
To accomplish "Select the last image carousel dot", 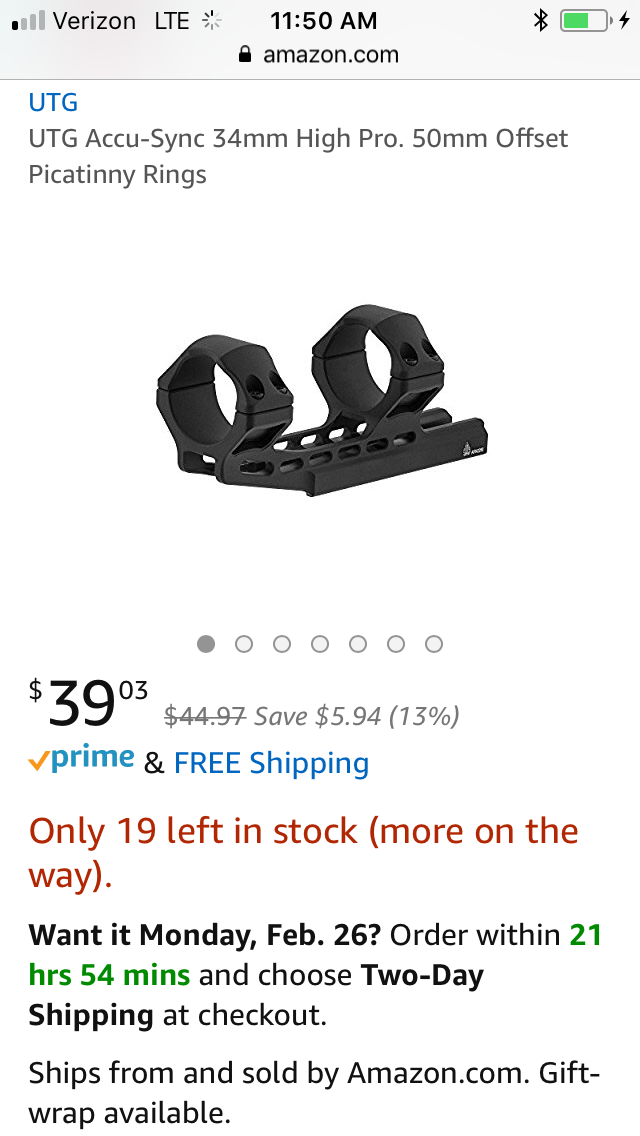I will [433, 643].
